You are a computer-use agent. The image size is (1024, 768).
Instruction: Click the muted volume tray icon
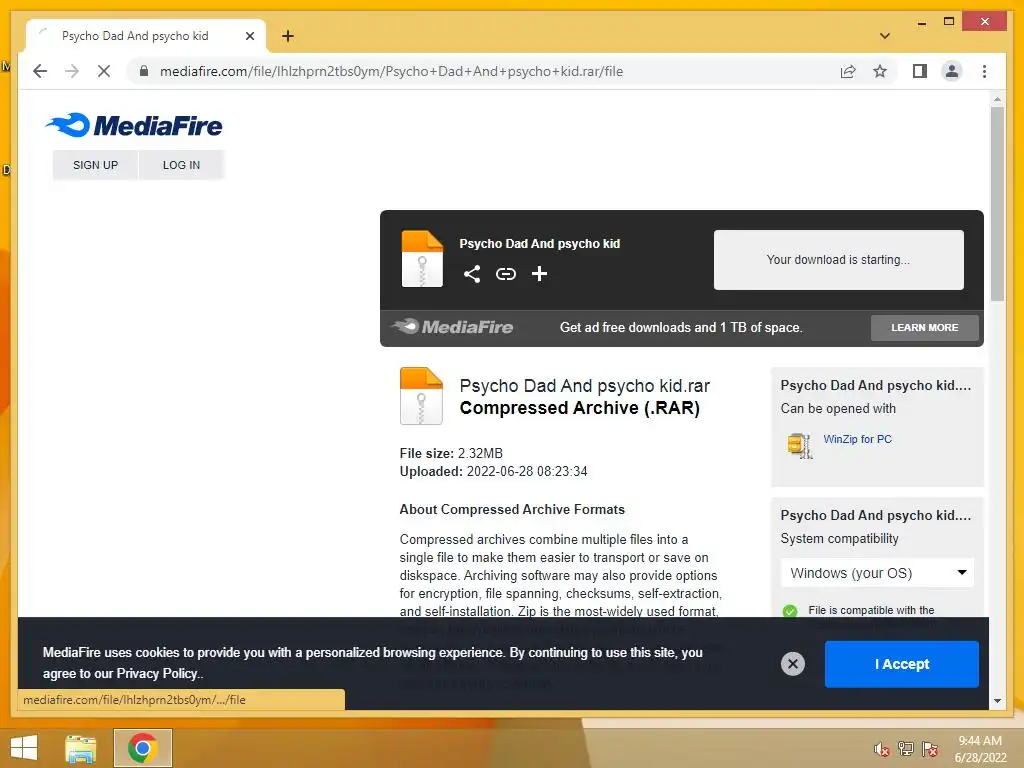882,749
